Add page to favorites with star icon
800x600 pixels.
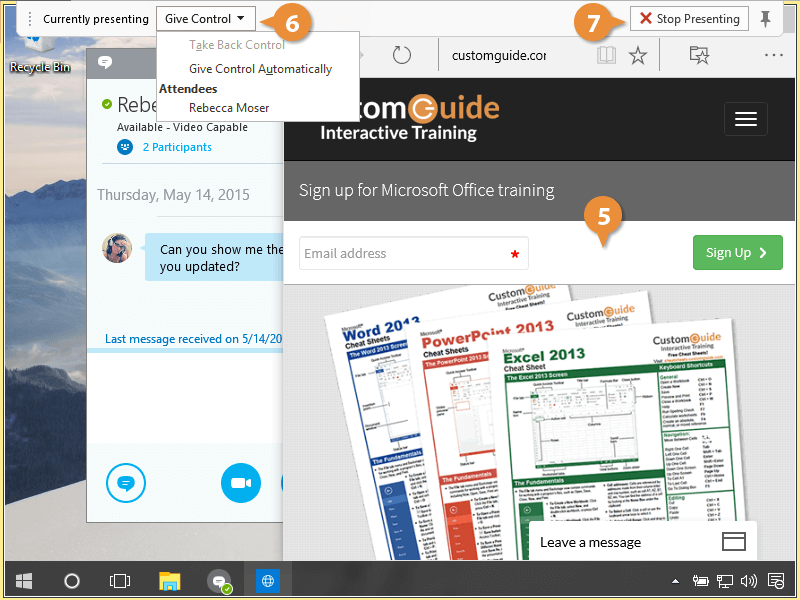pyautogui.click(x=638, y=56)
